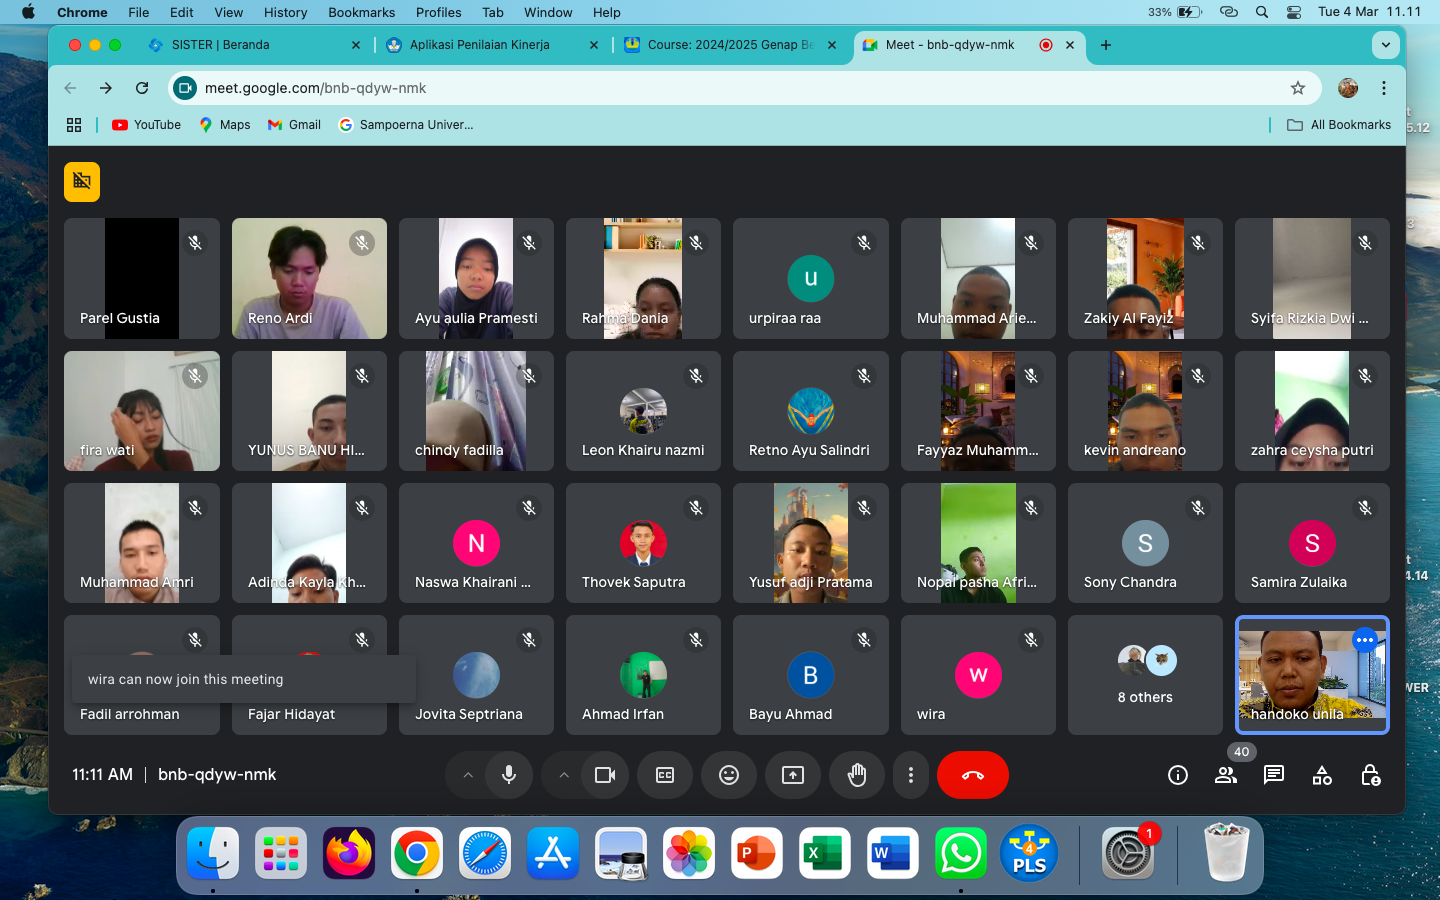Toggle closed captions
The image size is (1440, 900).
tap(665, 775)
